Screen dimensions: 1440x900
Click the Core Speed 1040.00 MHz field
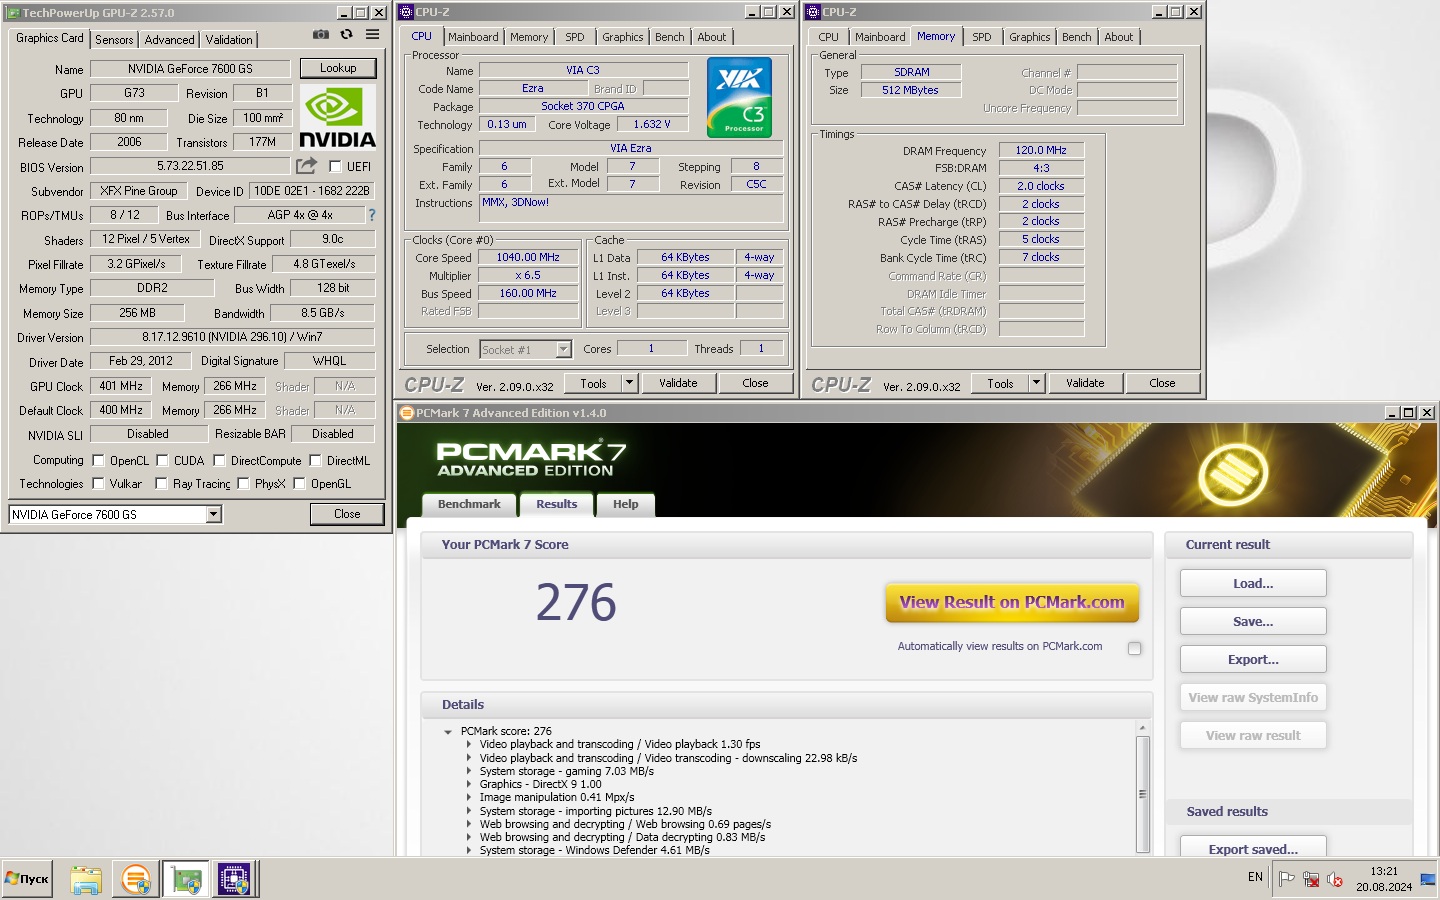(x=528, y=257)
